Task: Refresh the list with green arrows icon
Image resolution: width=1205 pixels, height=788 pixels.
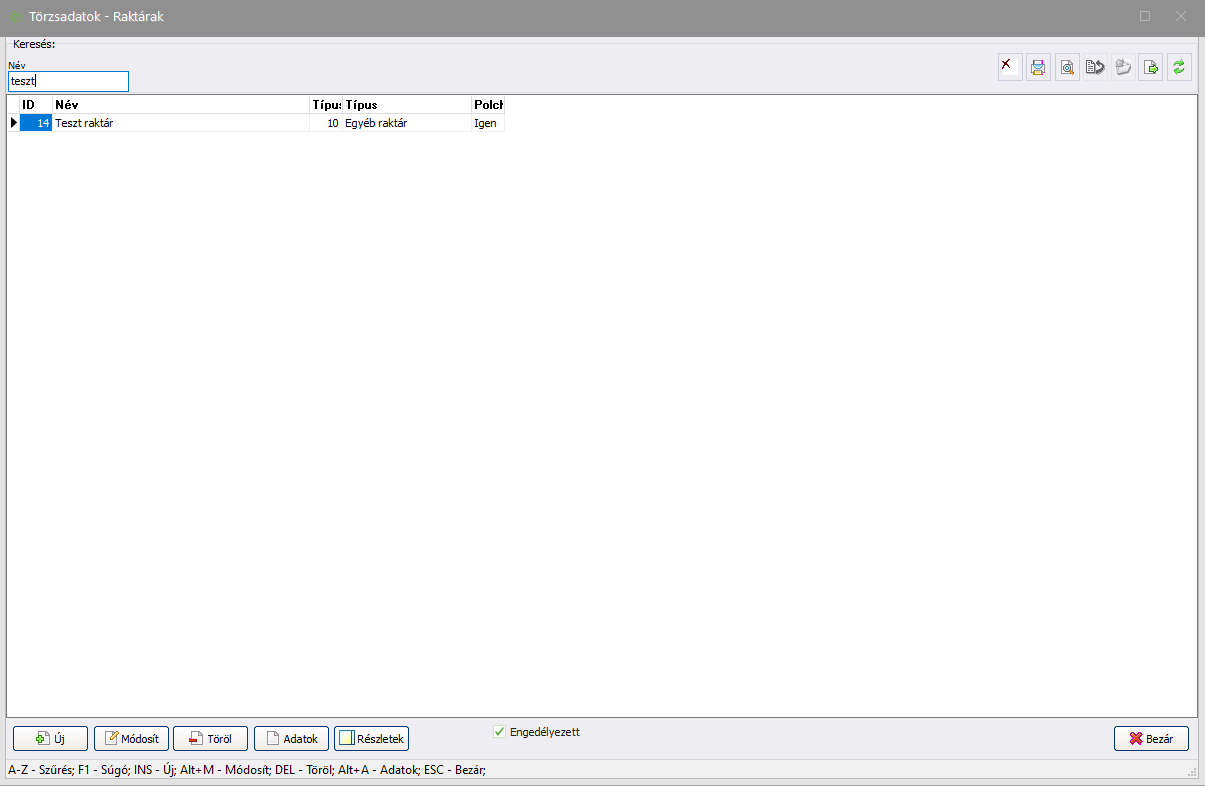Action: click(x=1179, y=68)
